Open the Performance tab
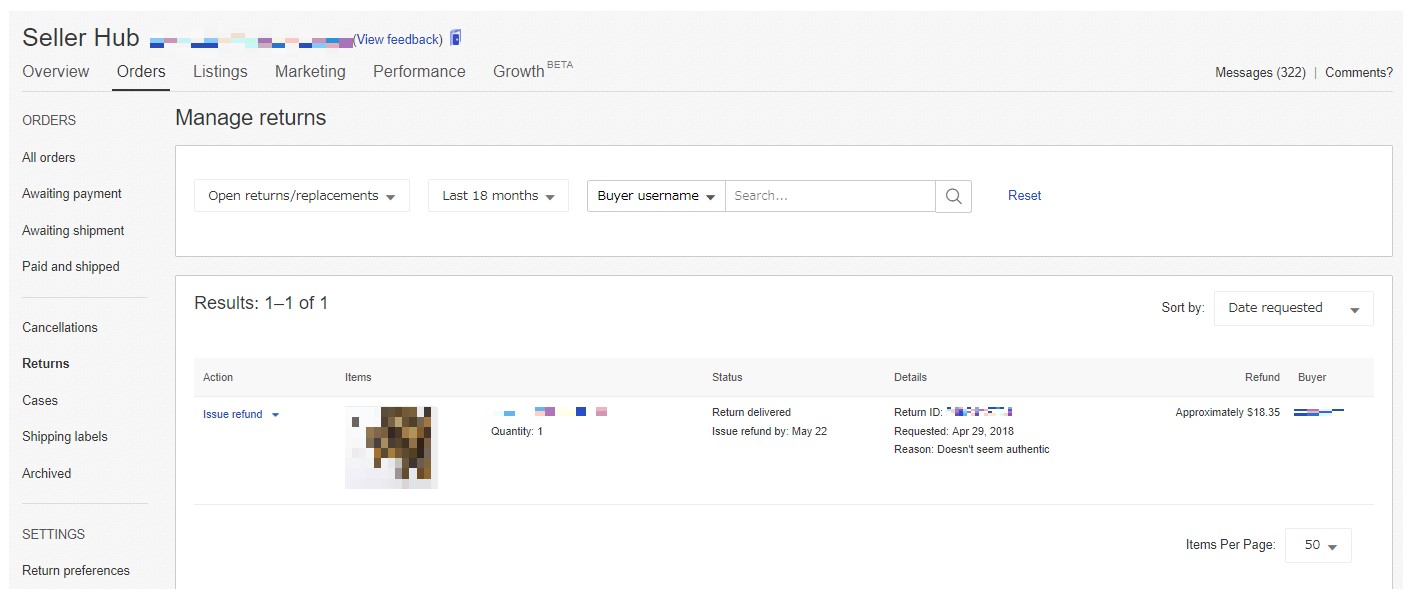The width and height of the screenshot is (1413, 603). [419, 71]
